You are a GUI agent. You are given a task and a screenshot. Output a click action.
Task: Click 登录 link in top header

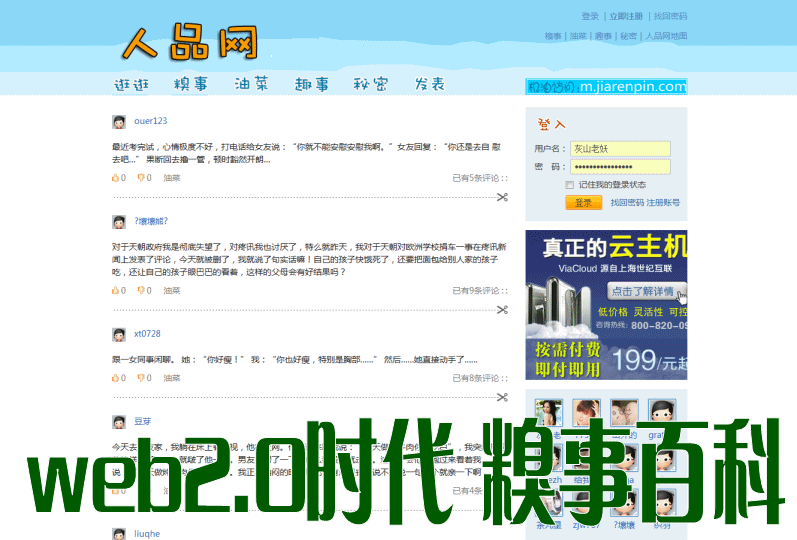[590, 16]
